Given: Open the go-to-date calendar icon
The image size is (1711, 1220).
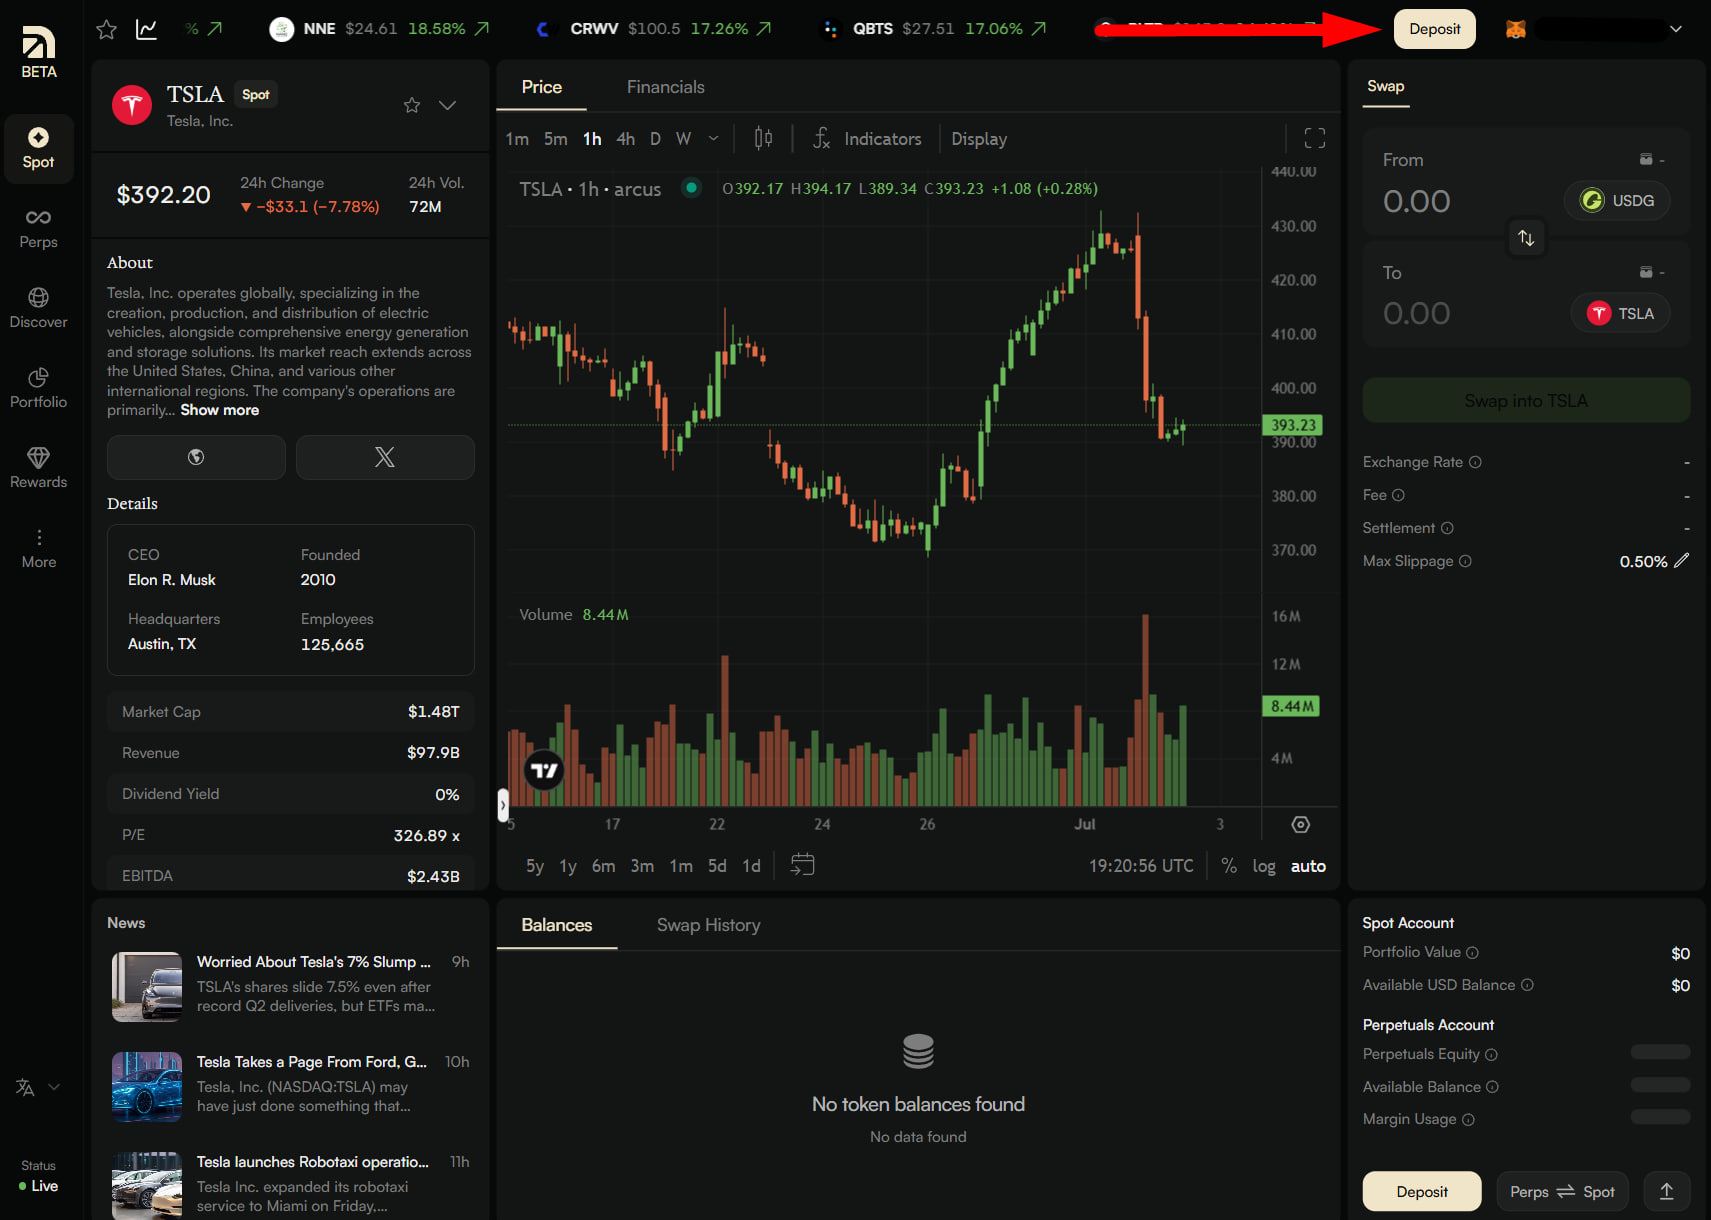Looking at the screenshot, I should click(802, 865).
